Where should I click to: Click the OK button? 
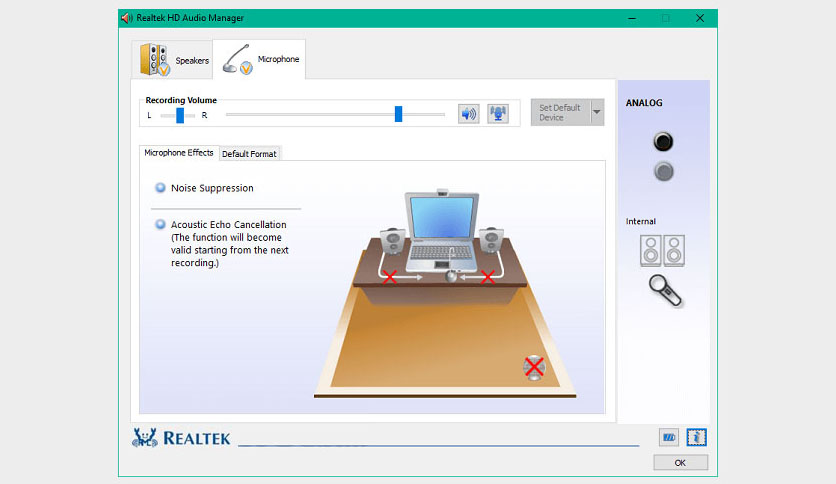[681, 463]
